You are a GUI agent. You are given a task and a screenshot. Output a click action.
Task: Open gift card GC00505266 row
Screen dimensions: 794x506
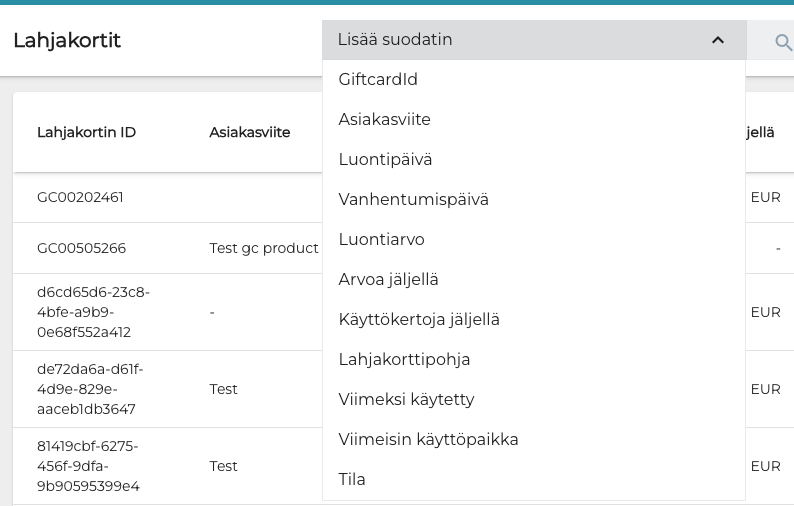click(81, 248)
